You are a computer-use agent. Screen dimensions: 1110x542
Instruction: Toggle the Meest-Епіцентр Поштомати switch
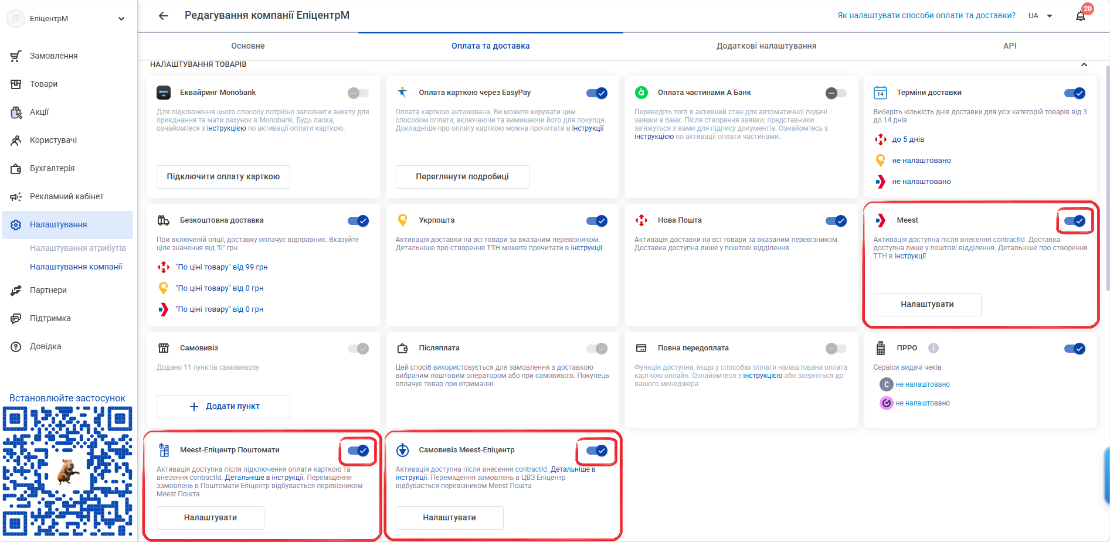(358, 450)
